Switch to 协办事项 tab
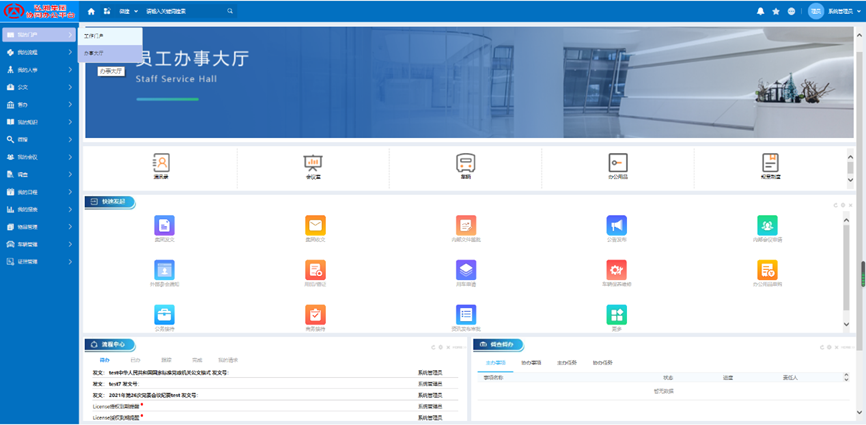 (531, 363)
